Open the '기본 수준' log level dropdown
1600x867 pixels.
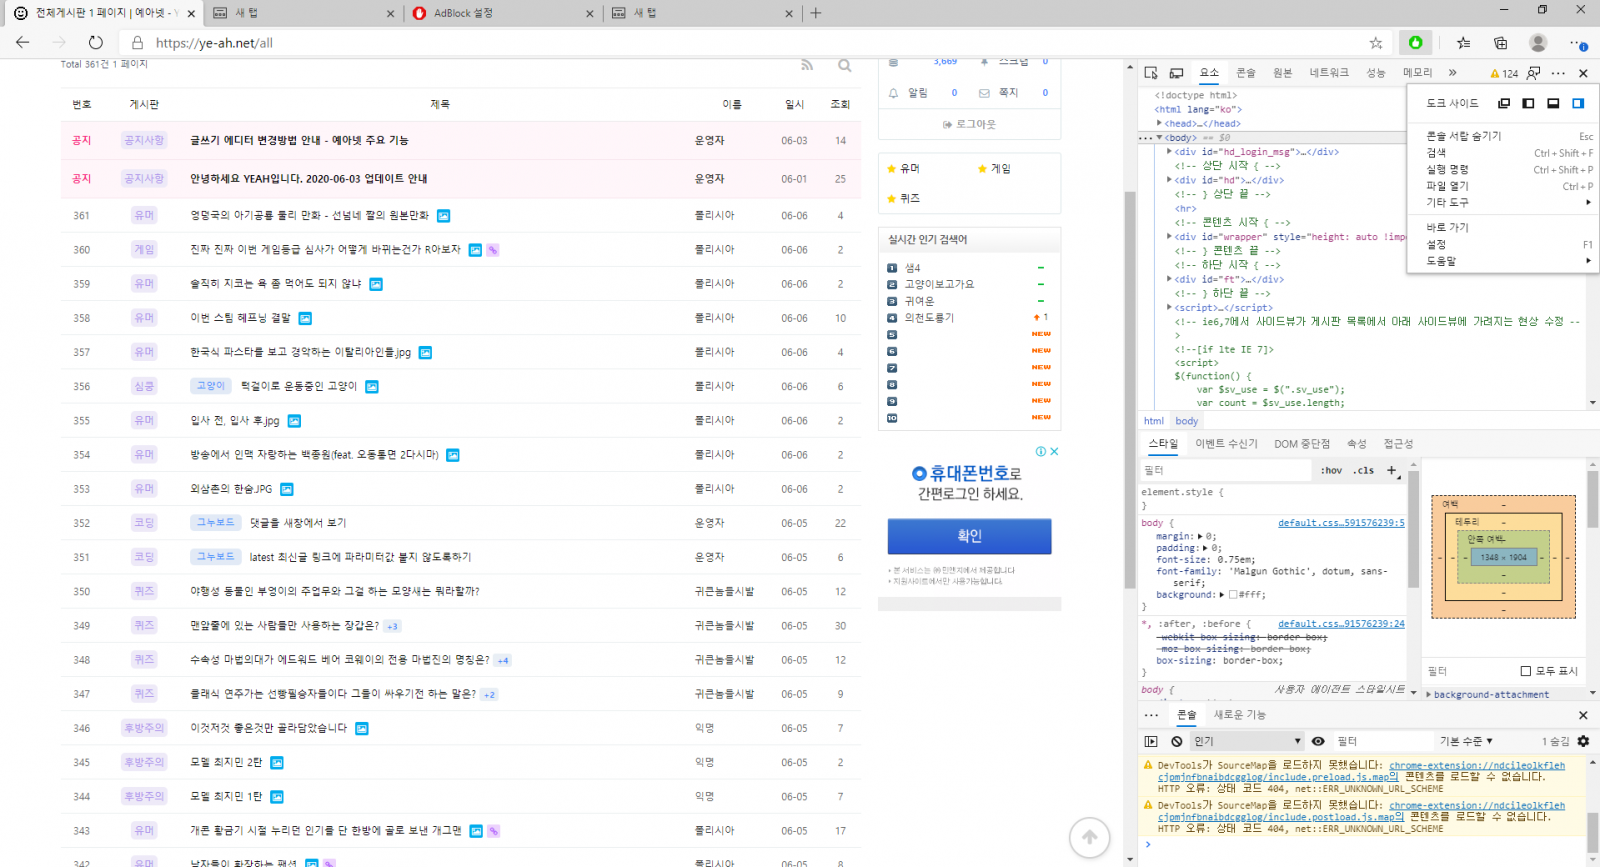click(x=1466, y=741)
